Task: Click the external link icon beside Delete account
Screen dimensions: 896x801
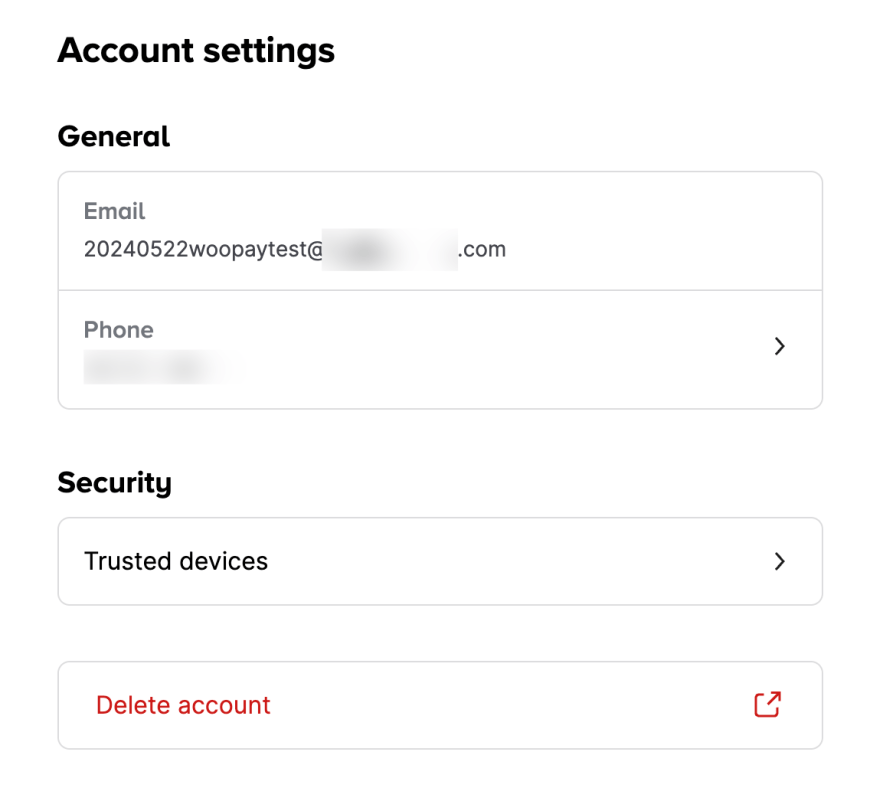Action: [x=767, y=705]
